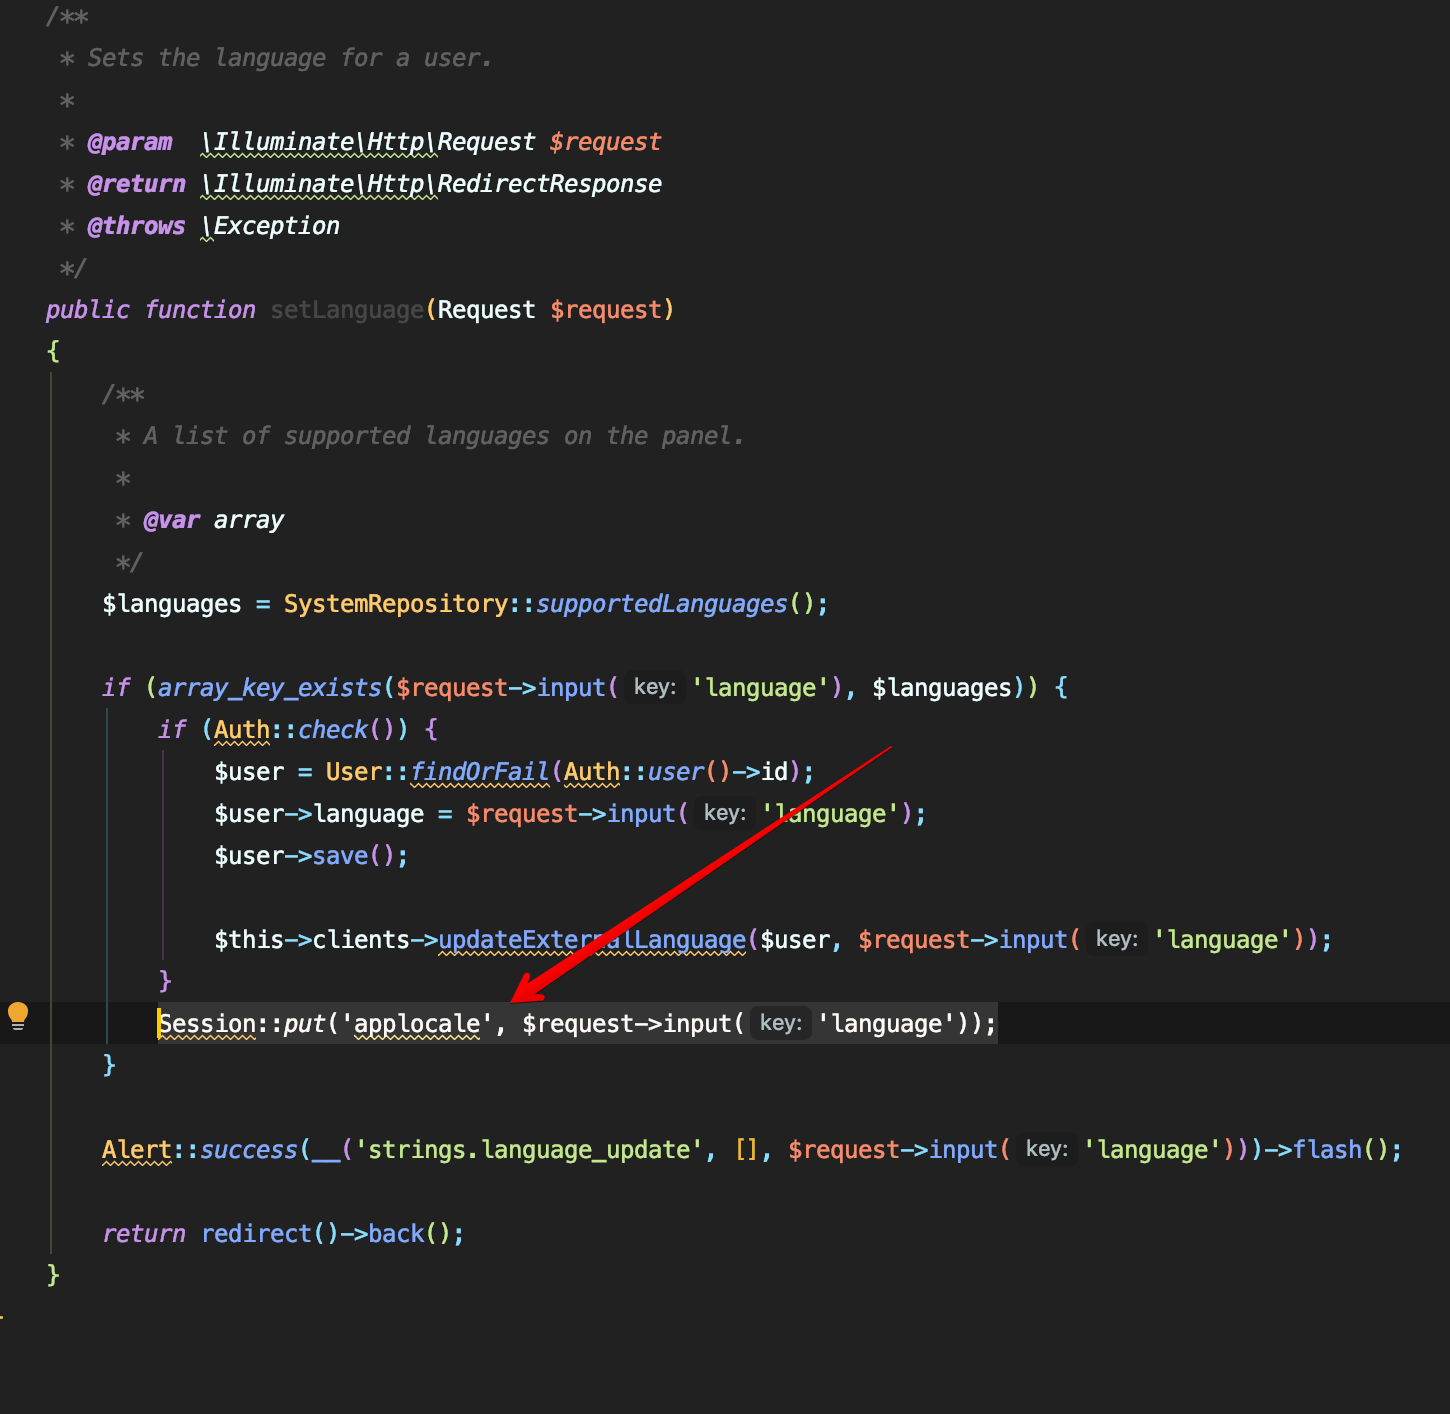The height and width of the screenshot is (1414, 1450).
Task: Select the array_key_exists function name
Action: click(269, 688)
